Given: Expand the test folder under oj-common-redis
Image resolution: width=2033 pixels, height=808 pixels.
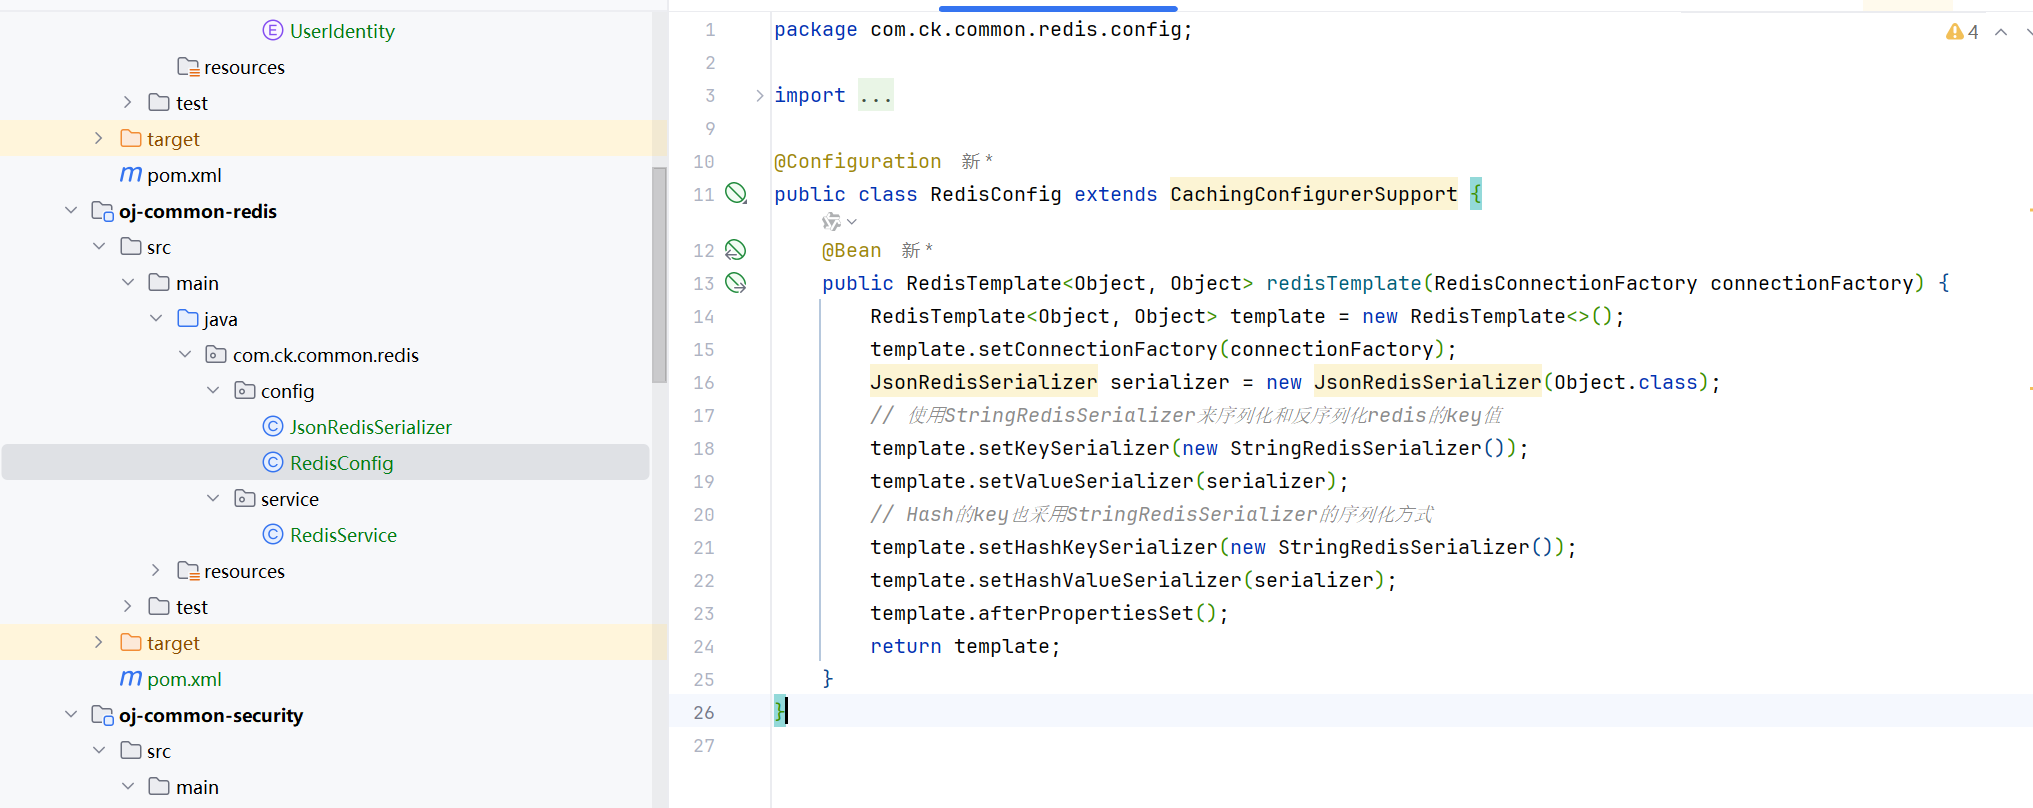Looking at the screenshot, I should [x=127, y=606].
